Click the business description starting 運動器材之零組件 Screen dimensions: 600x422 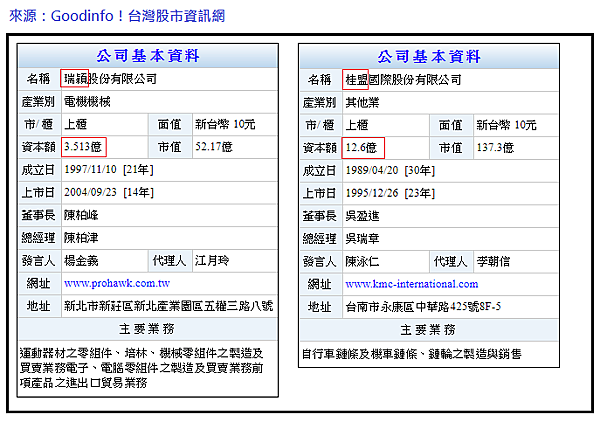click(142, 368)
